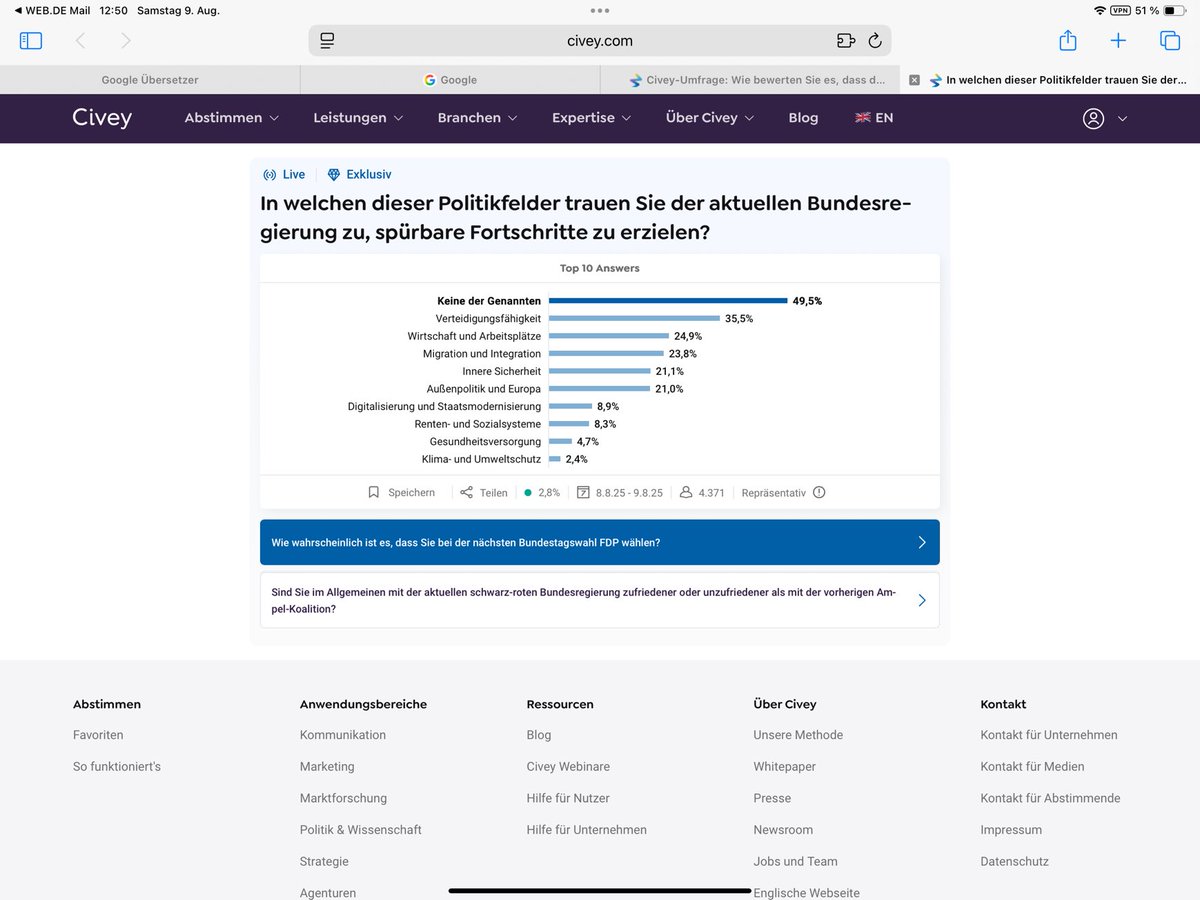Viewport: 1200px width, 900px height.
Task: Switch to Google Übersetzer tab
Action: point(150,80)
